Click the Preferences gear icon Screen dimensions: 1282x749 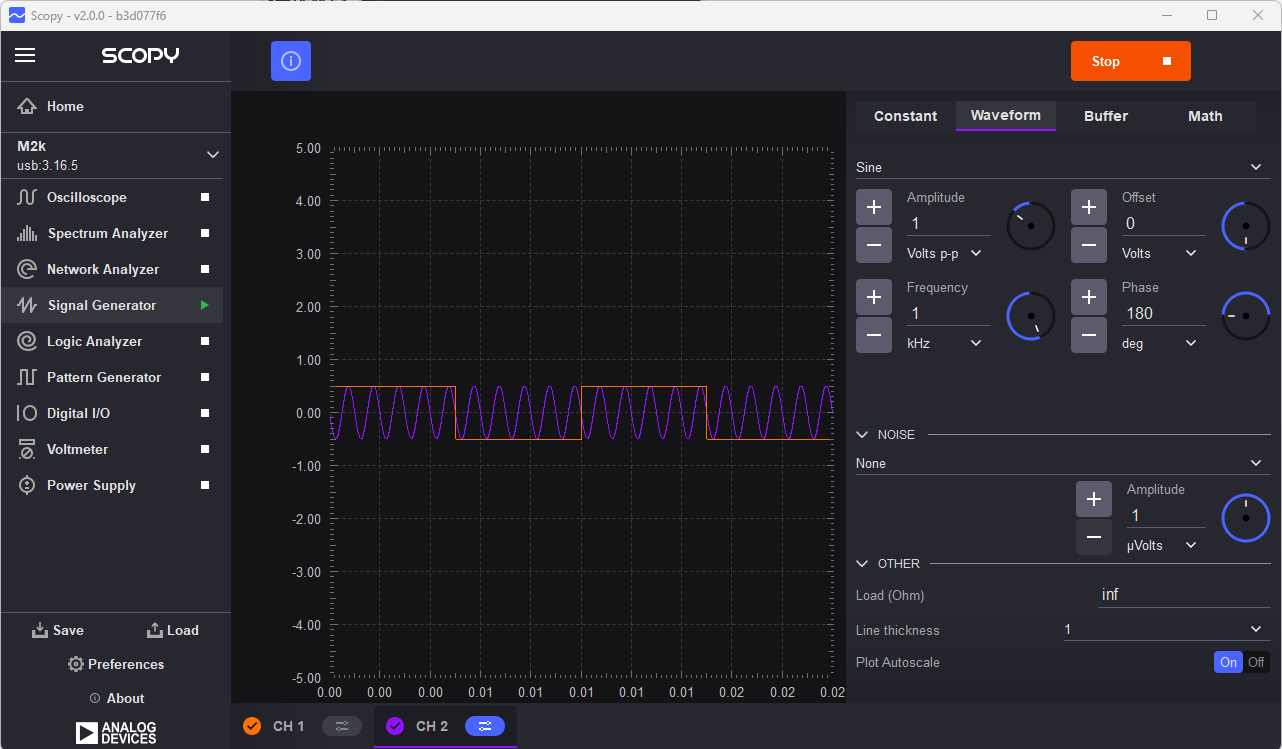tap(75, 664)
